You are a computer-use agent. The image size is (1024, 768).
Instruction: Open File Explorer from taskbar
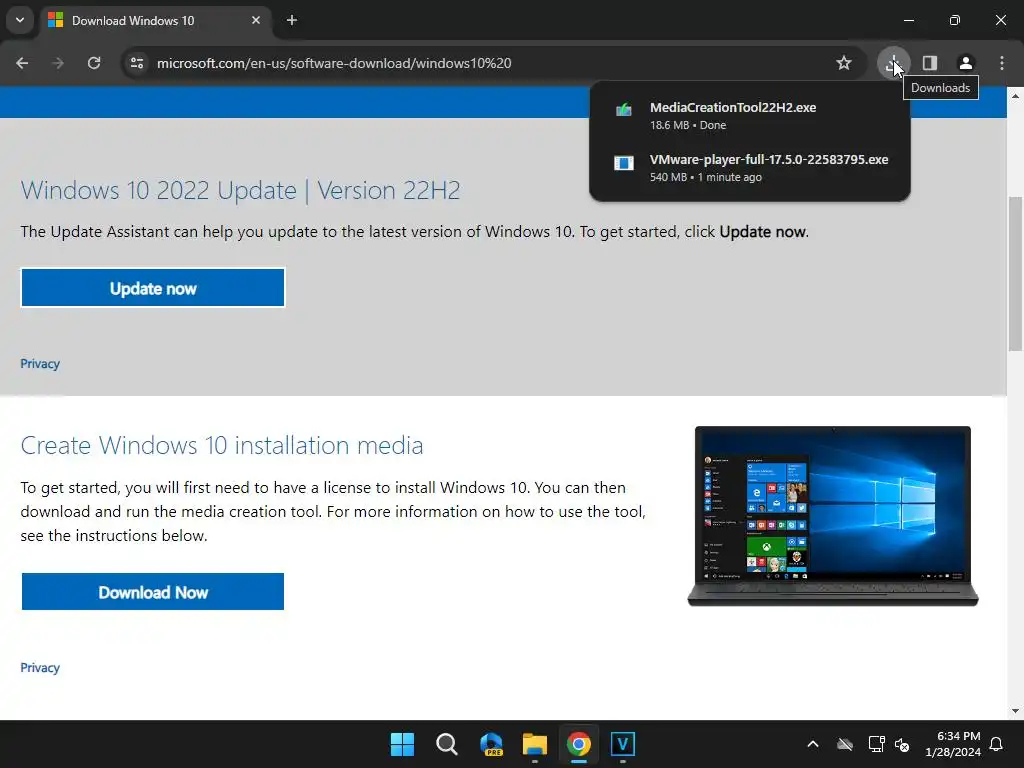tap(535, 744)
